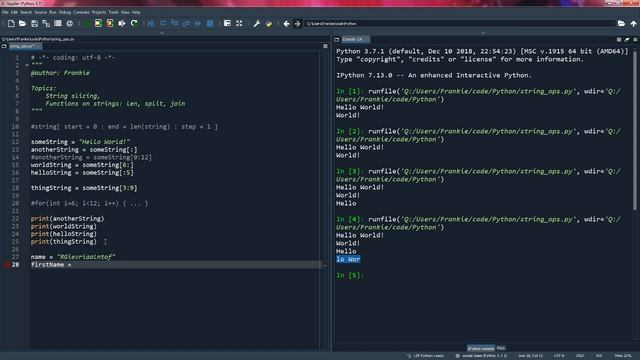Screen dimensions: 640x360
Task: Click the Open file folder icon
Action: (x=22, y=24)
